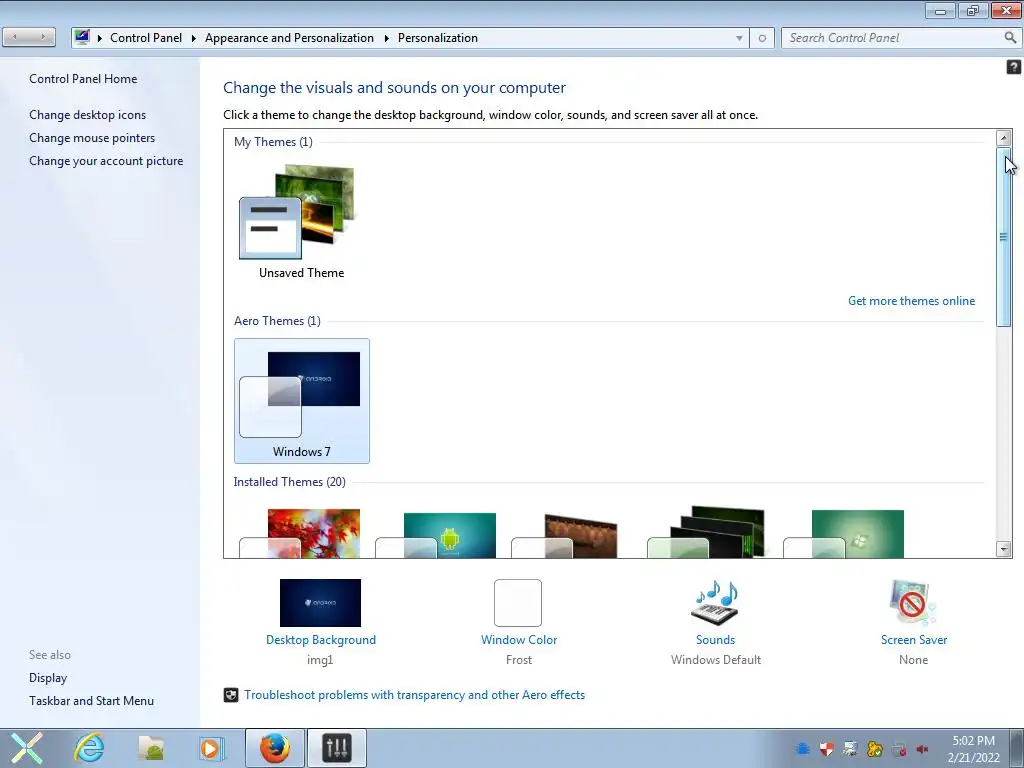Viewport: 1024px width, 768px height.
Task: Click the themes list scroll down arrow
Action: point(1004,549)
